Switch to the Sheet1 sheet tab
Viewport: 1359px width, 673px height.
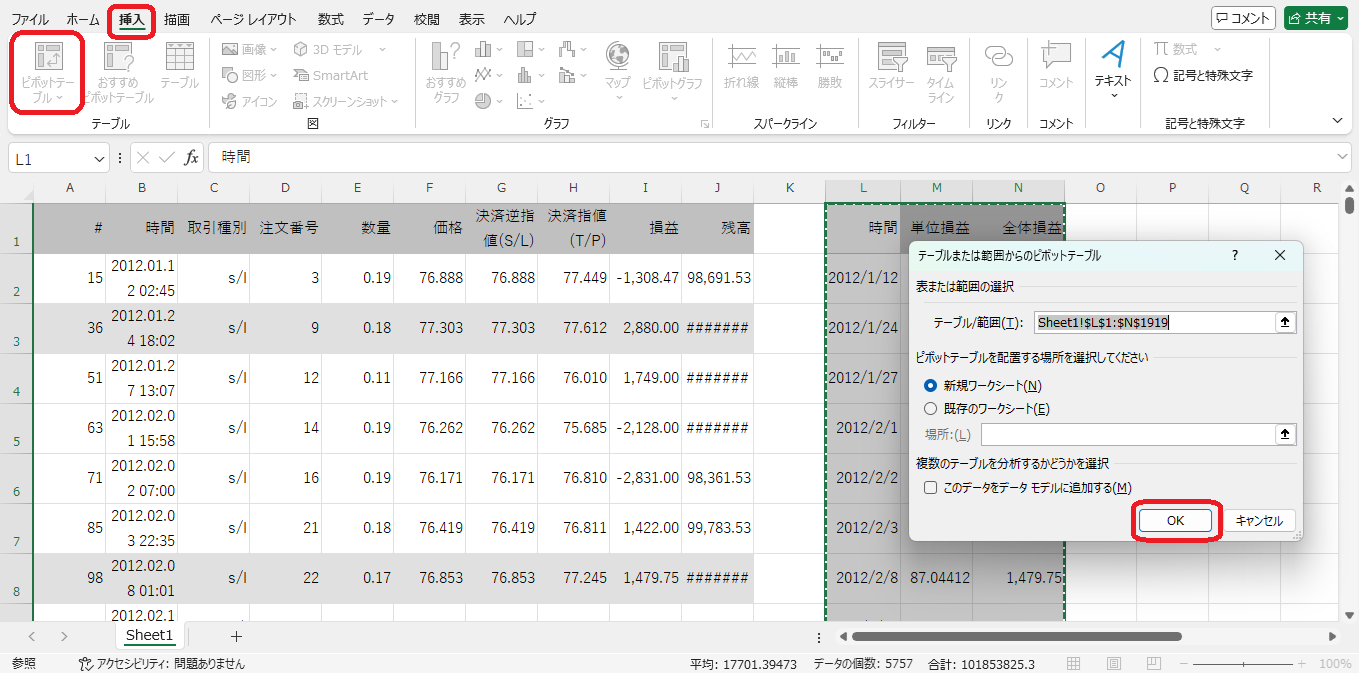(x=149, y=636)
